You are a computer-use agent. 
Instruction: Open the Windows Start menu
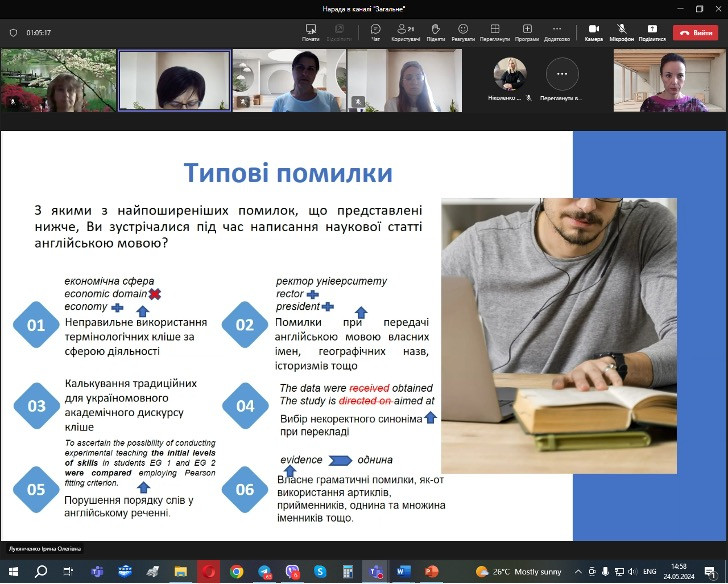click(x=14, y=571)
